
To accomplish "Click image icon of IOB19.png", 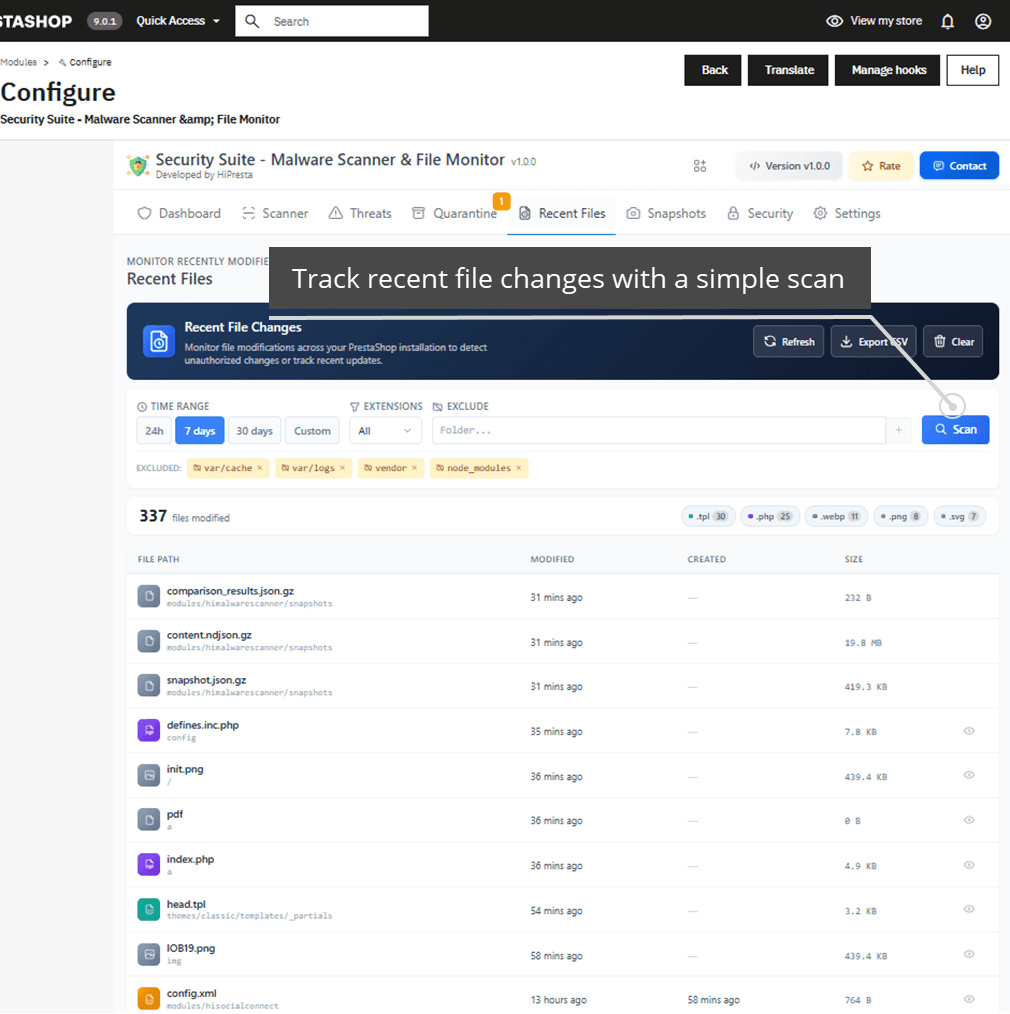I will (149, 954).
